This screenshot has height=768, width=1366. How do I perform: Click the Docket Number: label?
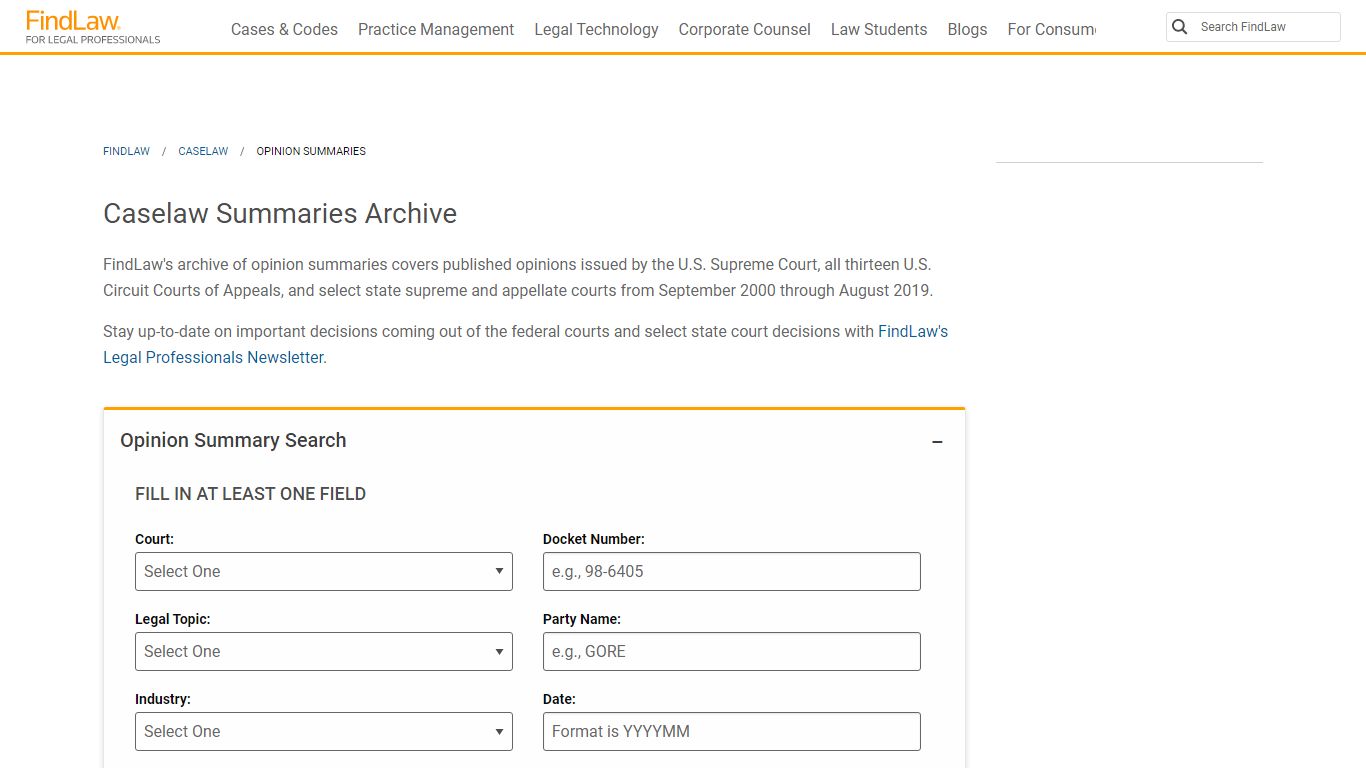click(593, 539)
